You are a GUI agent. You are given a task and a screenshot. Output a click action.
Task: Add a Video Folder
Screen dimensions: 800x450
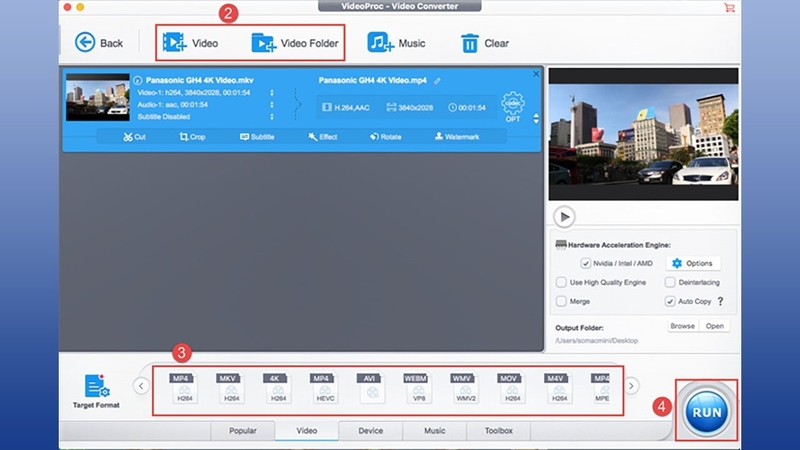point(295,43)
